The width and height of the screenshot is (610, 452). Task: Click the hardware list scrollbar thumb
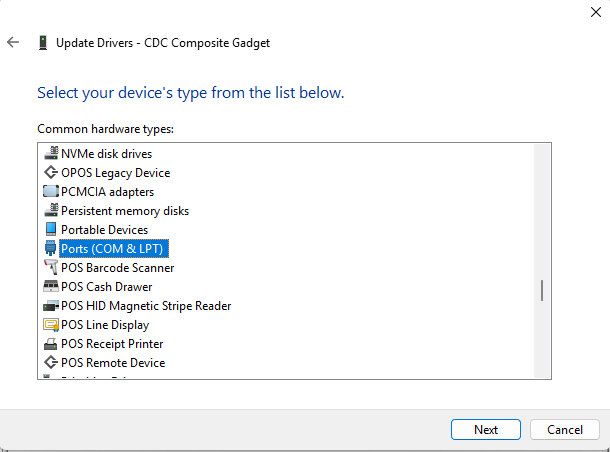[x=542, y=291]
